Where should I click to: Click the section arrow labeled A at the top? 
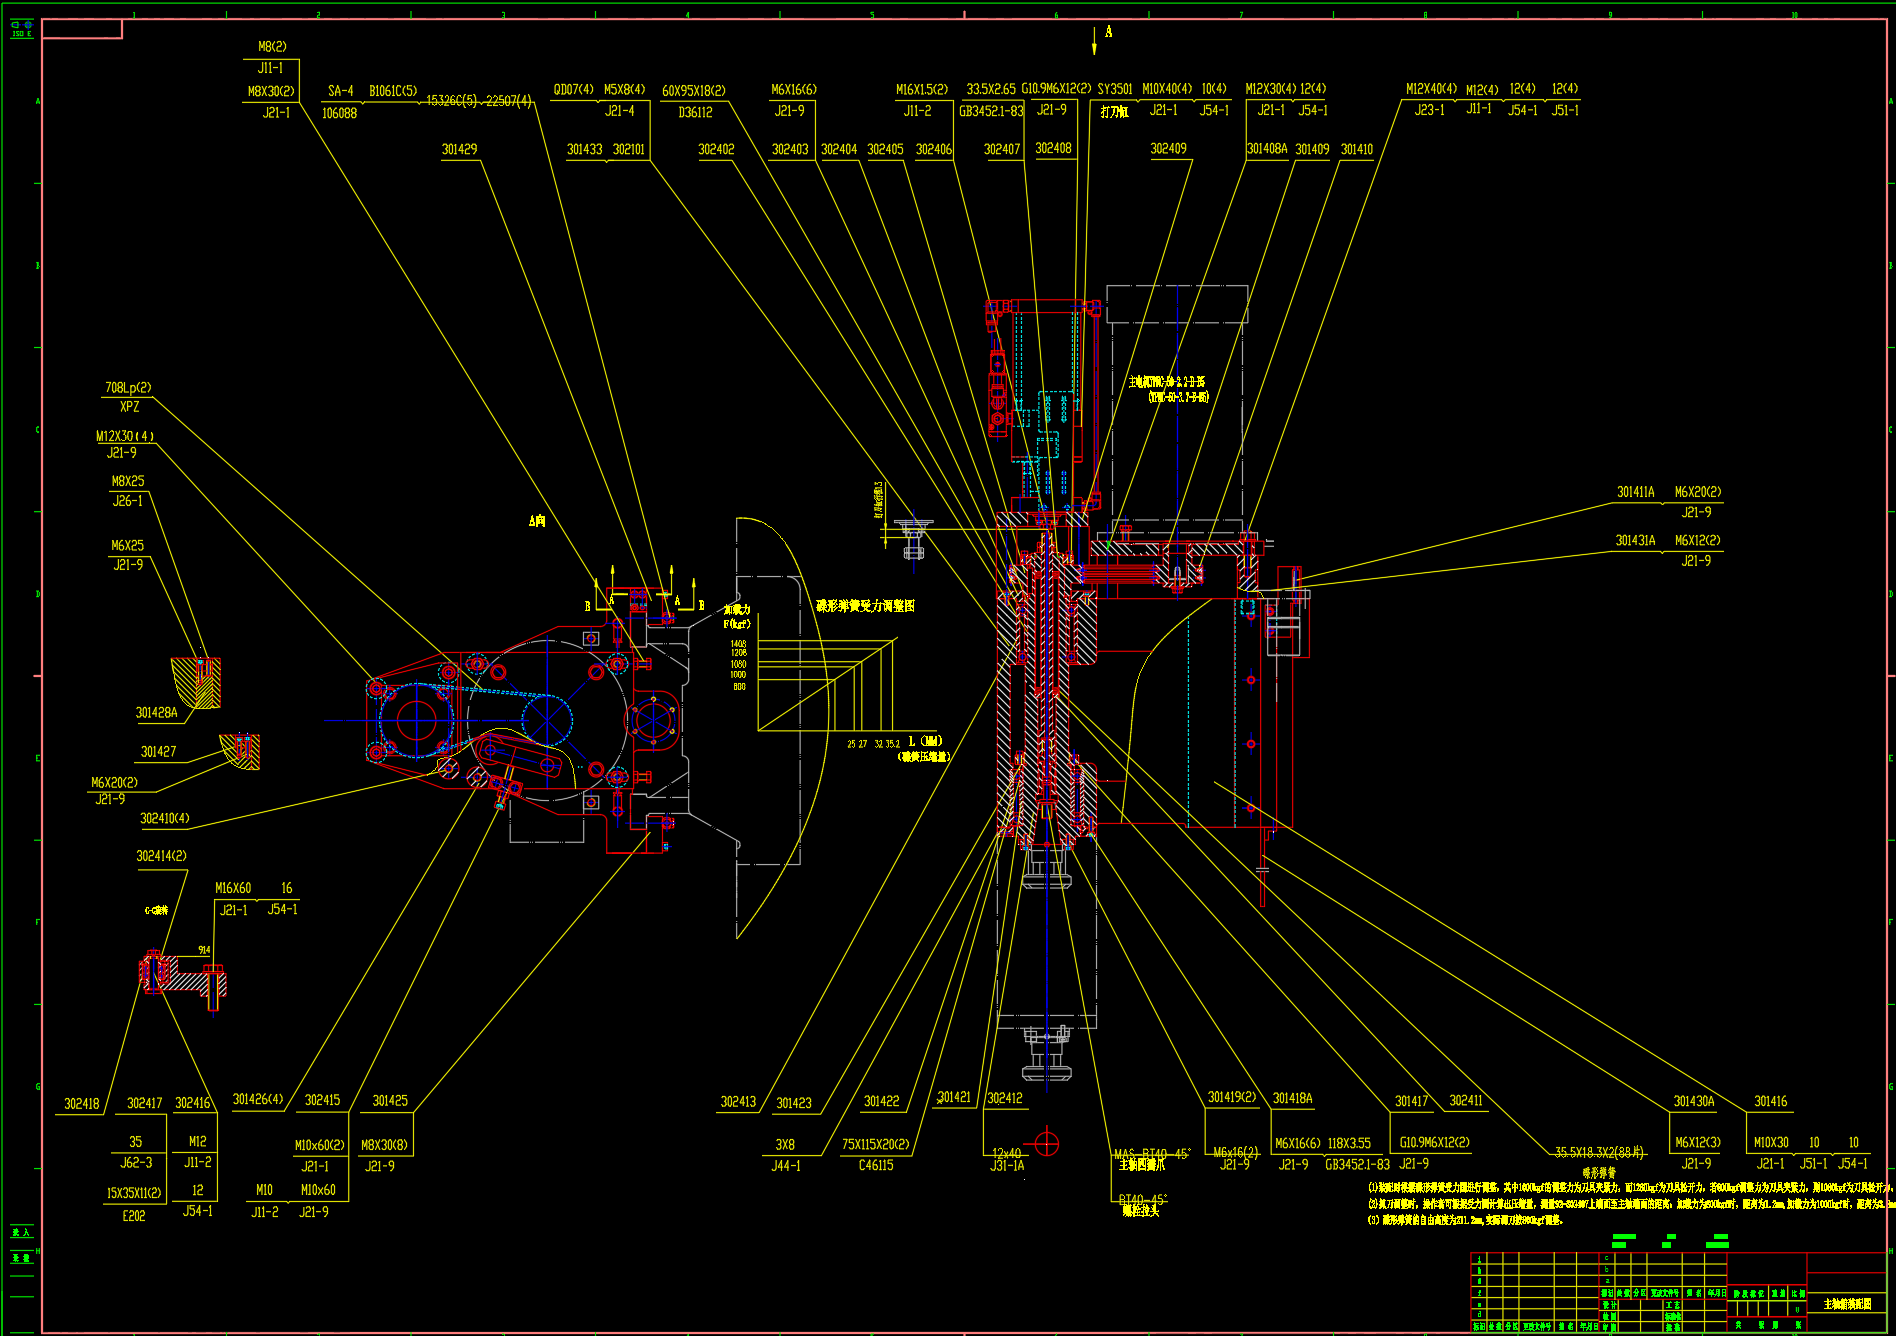point(1097,39)
